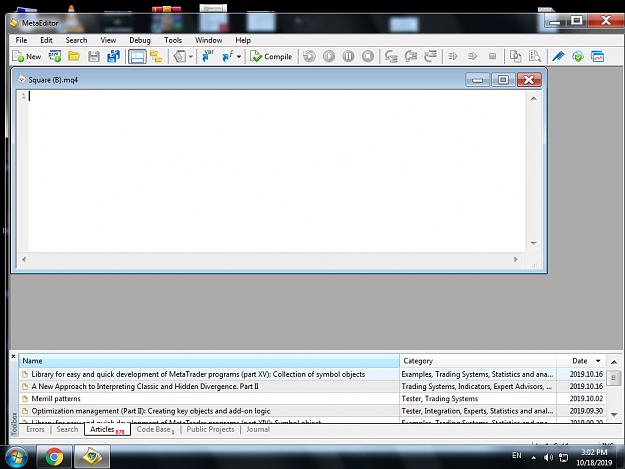Screen dimensions: 625x469
Task: Pause debugging with the pause icon
Action: pyautogui.click(x=348, y=57)
